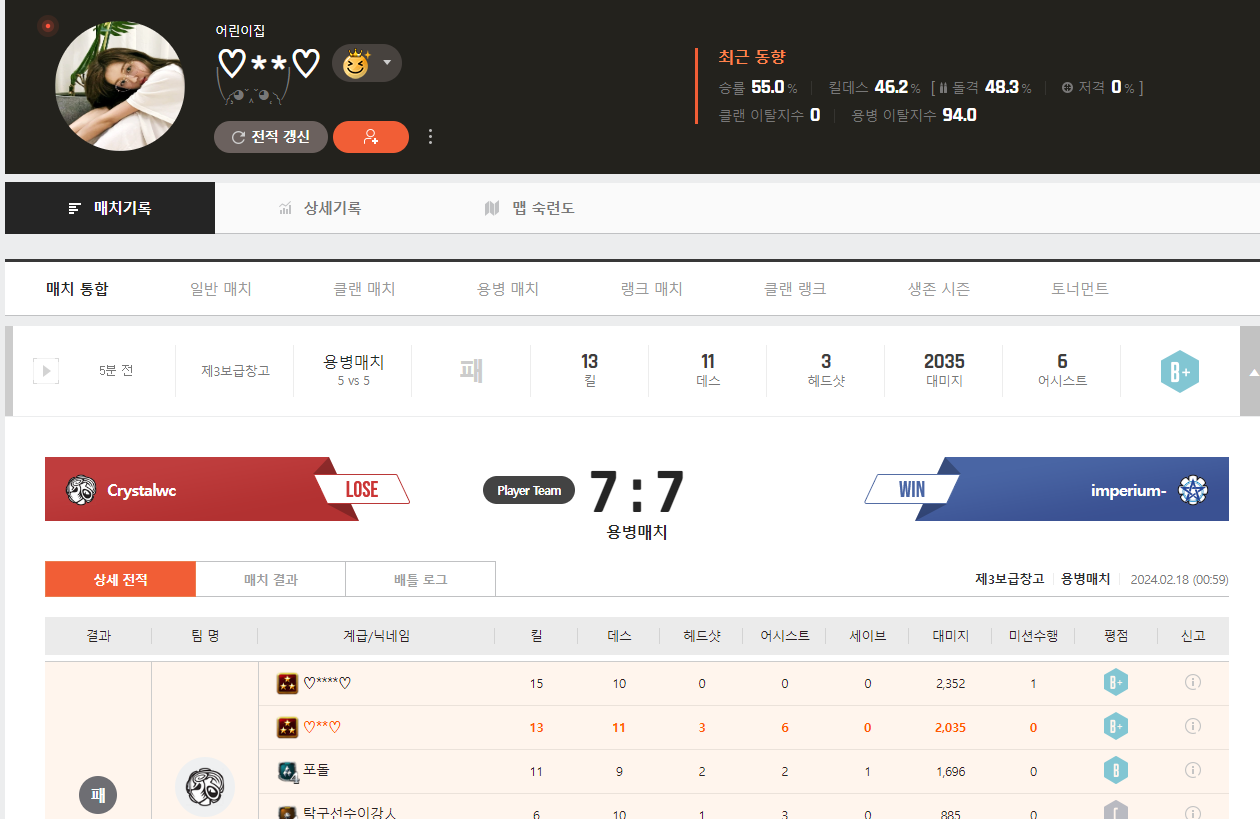Screen dimensions: 1260x819
Task: Click report icon for 포돌 row
Action: click(x=1192, y=770)
